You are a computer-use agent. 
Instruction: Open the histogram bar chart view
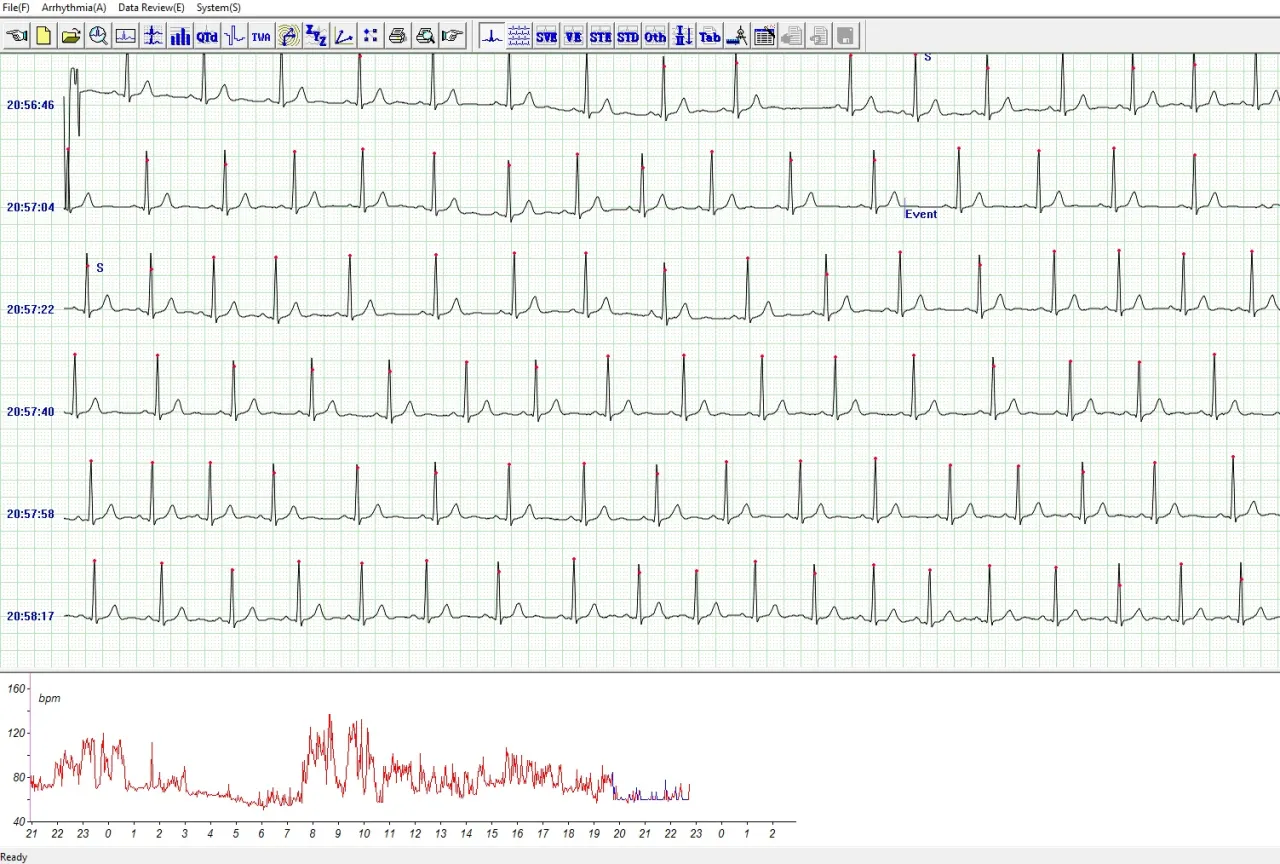coord(181,36)
